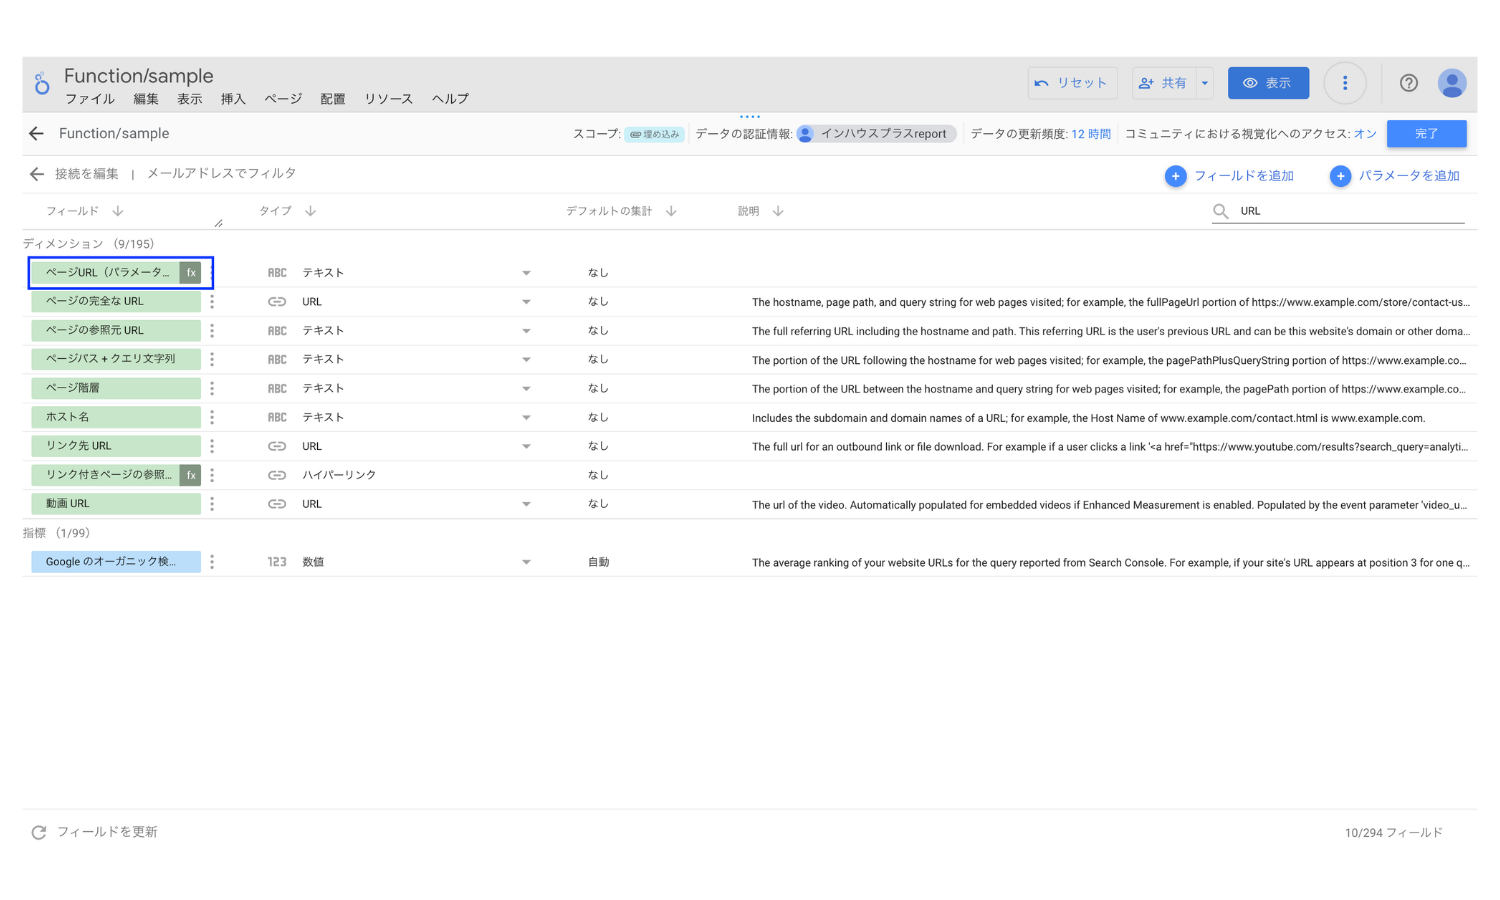
Task: Open the options menu on the 動画 URL row
Action: [211, 504]
